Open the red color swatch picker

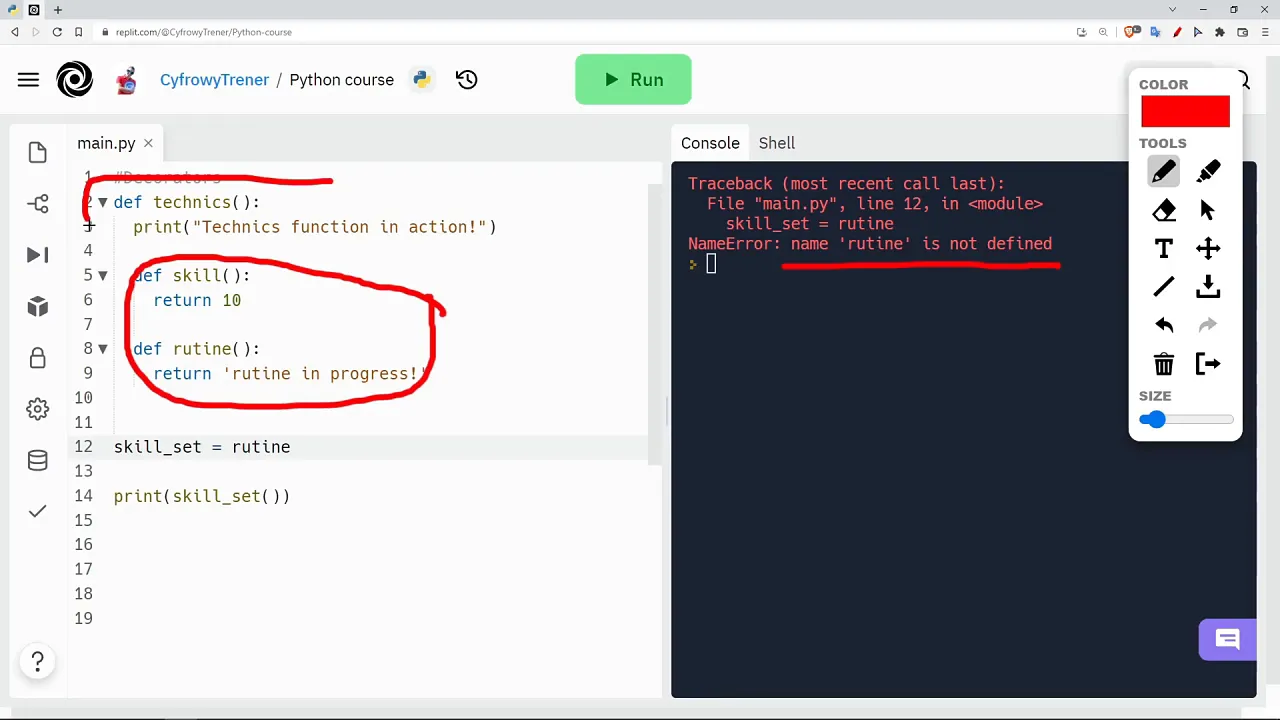pyautogui.click(x=1185, y=112)
